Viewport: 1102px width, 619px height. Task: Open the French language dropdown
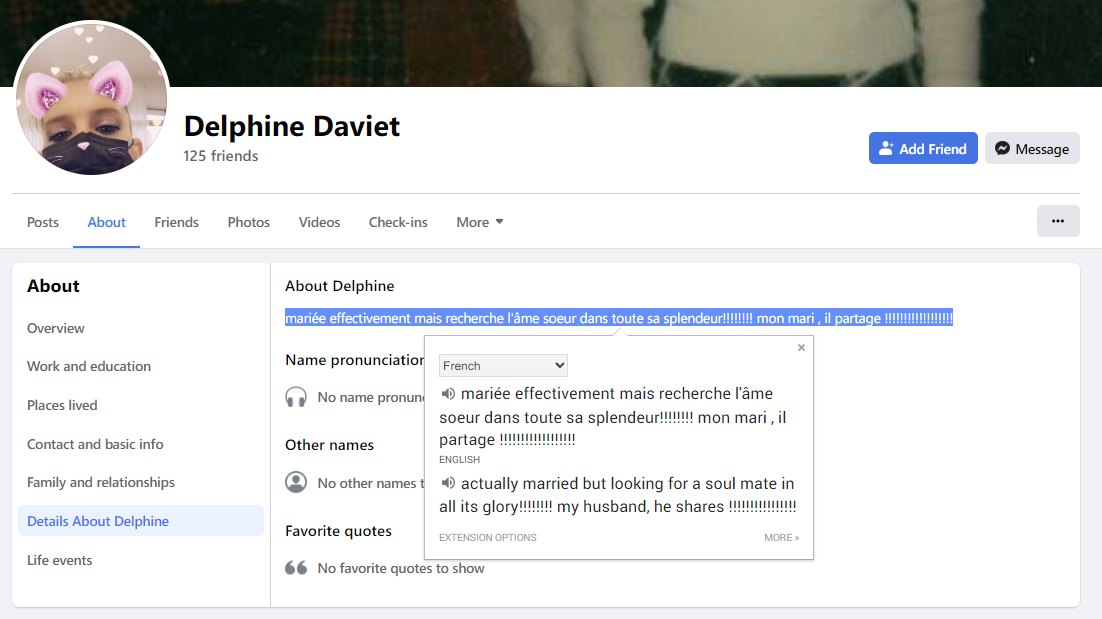pos(503,365)
